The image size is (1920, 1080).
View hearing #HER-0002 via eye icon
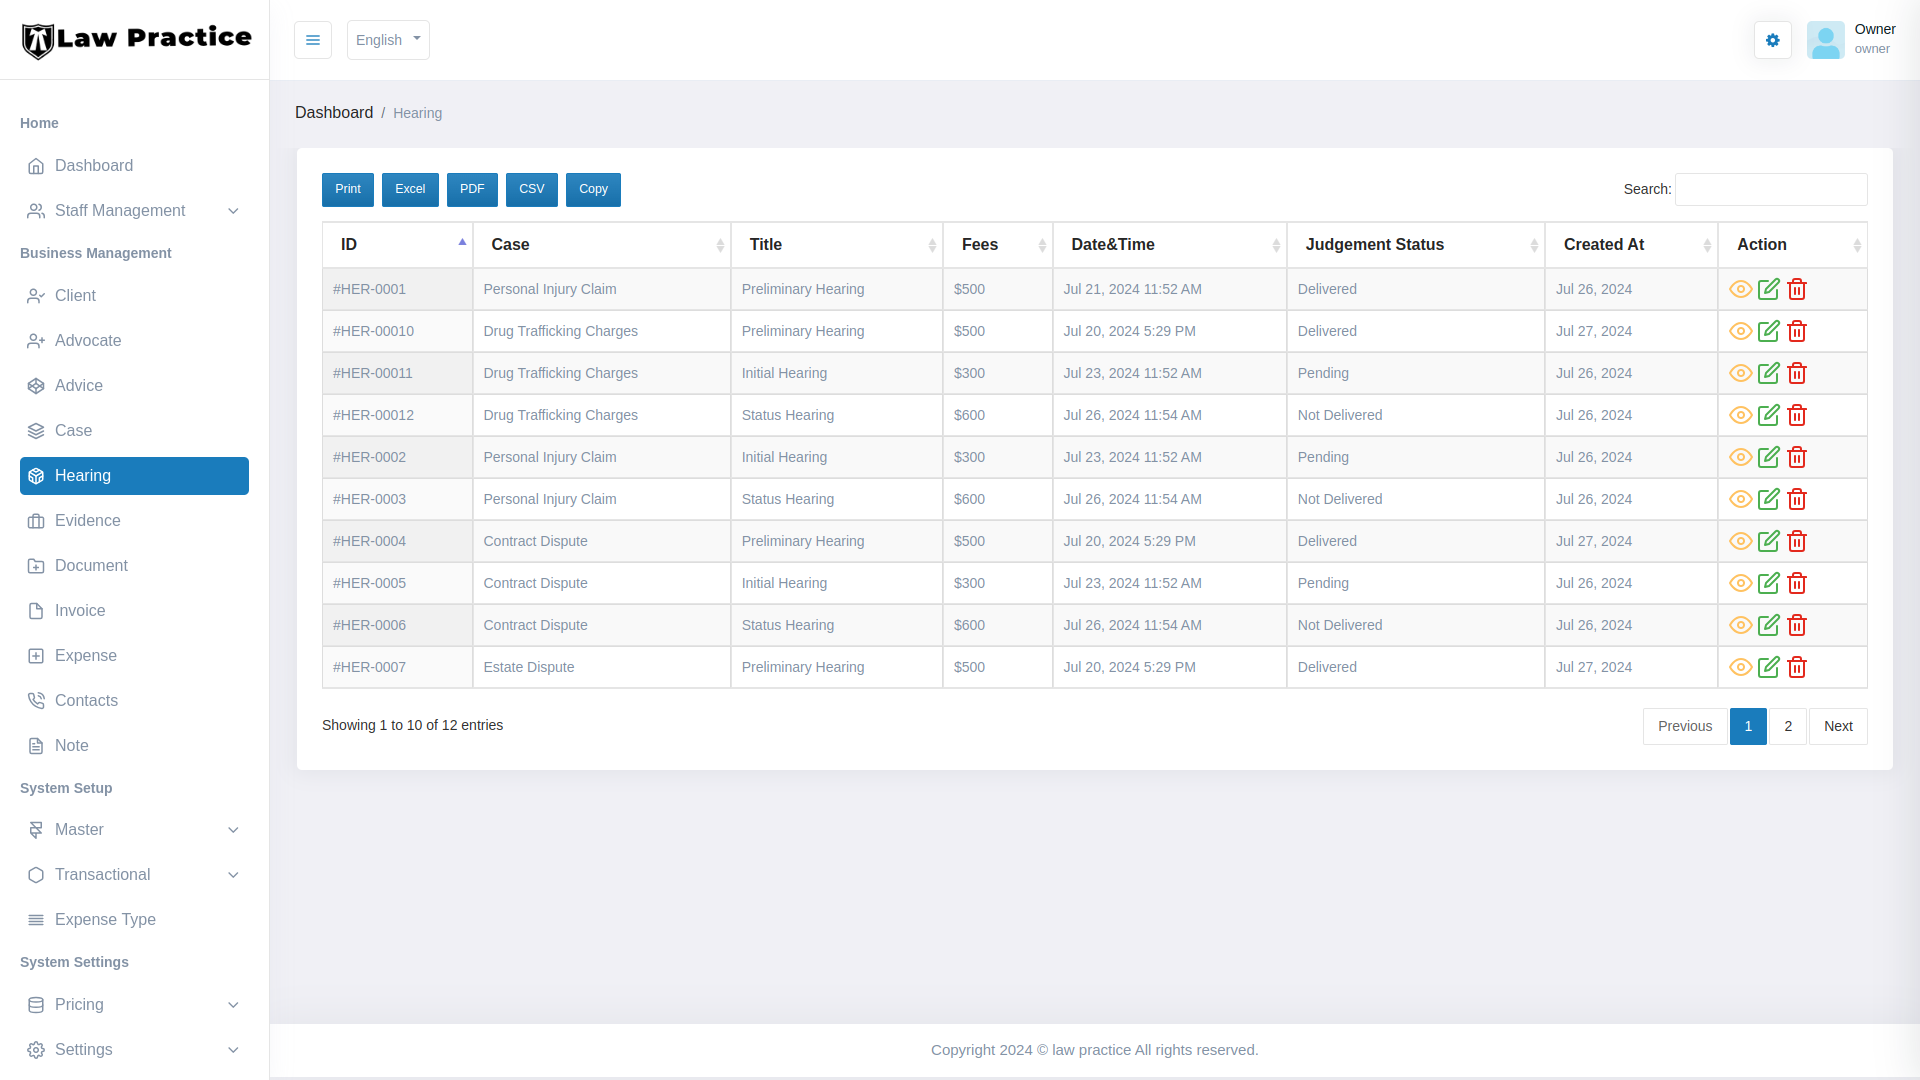1740,457
